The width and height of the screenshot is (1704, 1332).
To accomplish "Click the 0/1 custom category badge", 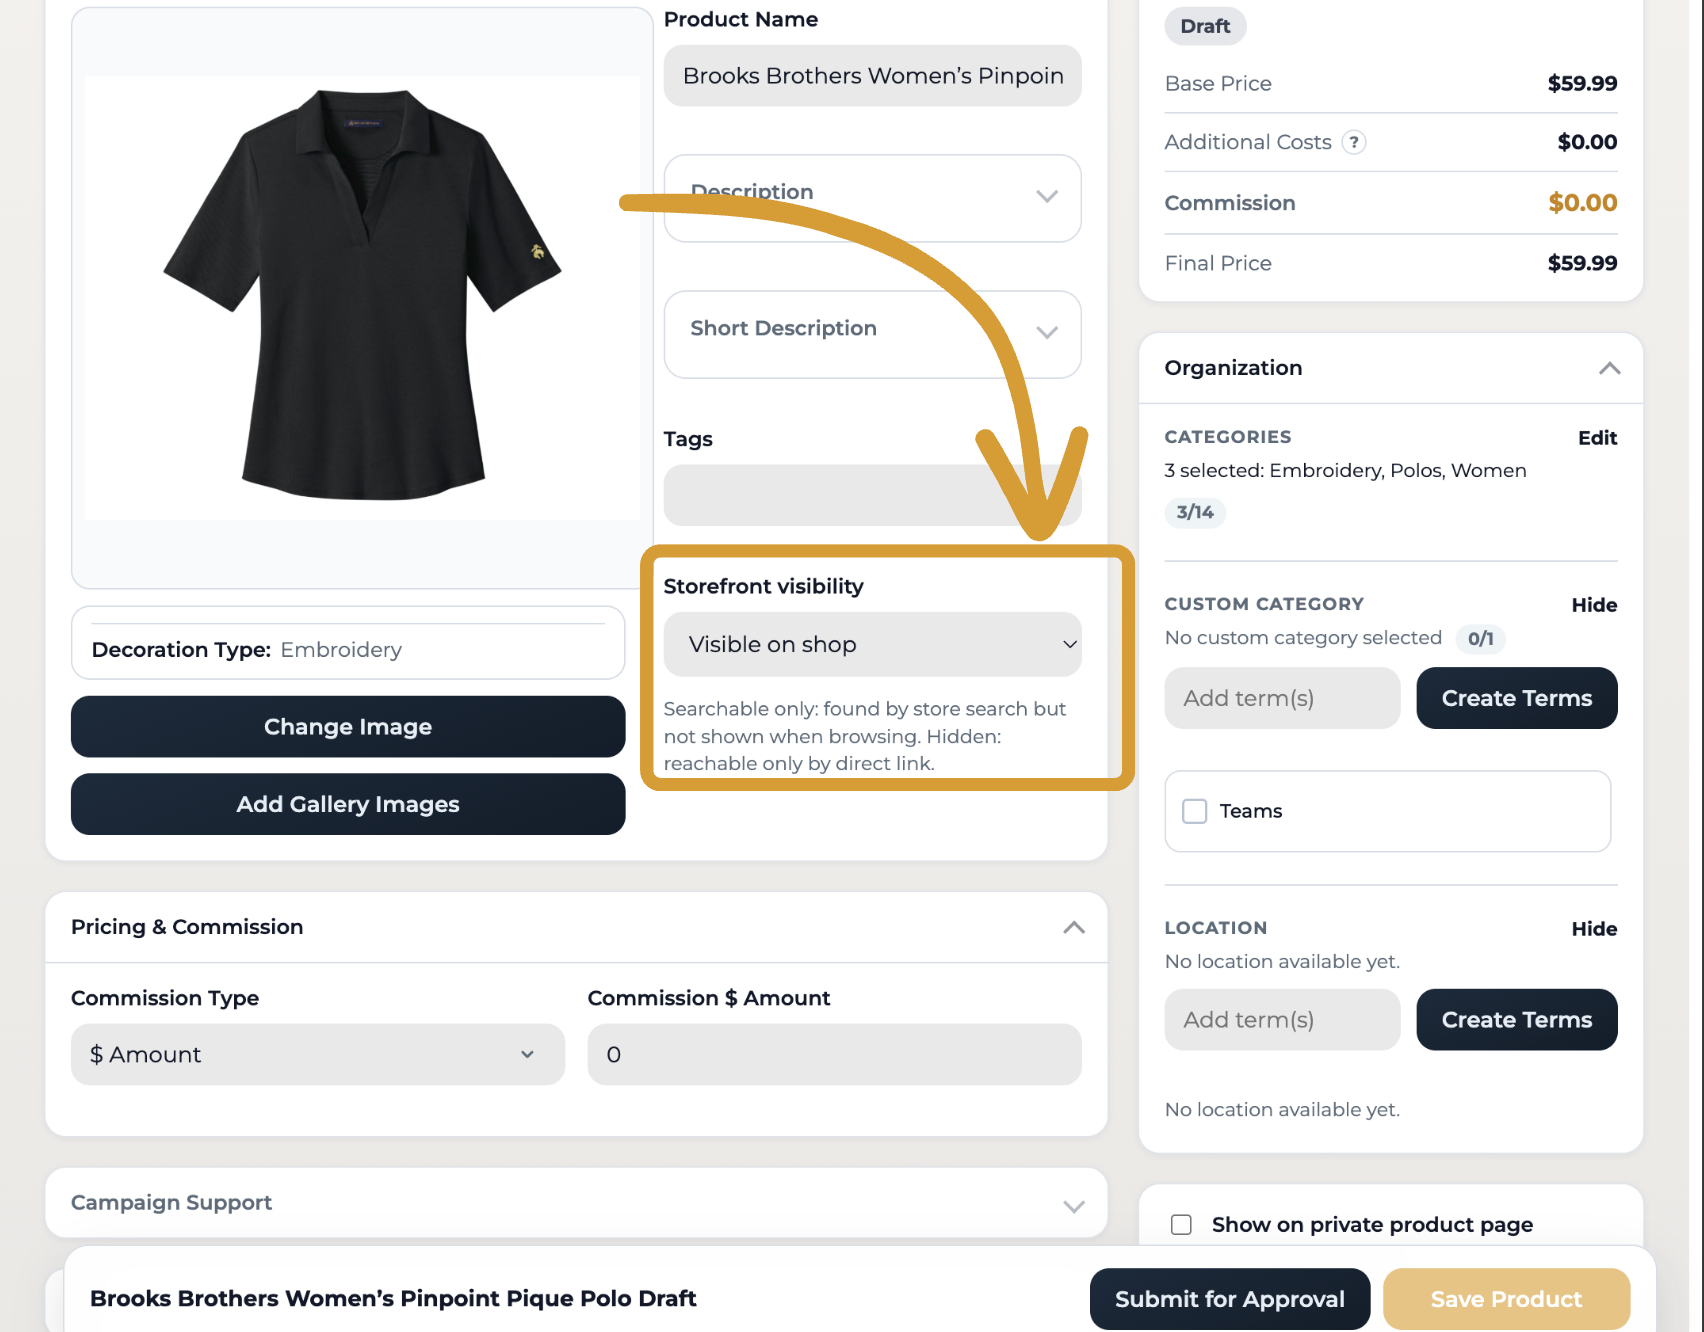I will click(x=1480, y=638).
